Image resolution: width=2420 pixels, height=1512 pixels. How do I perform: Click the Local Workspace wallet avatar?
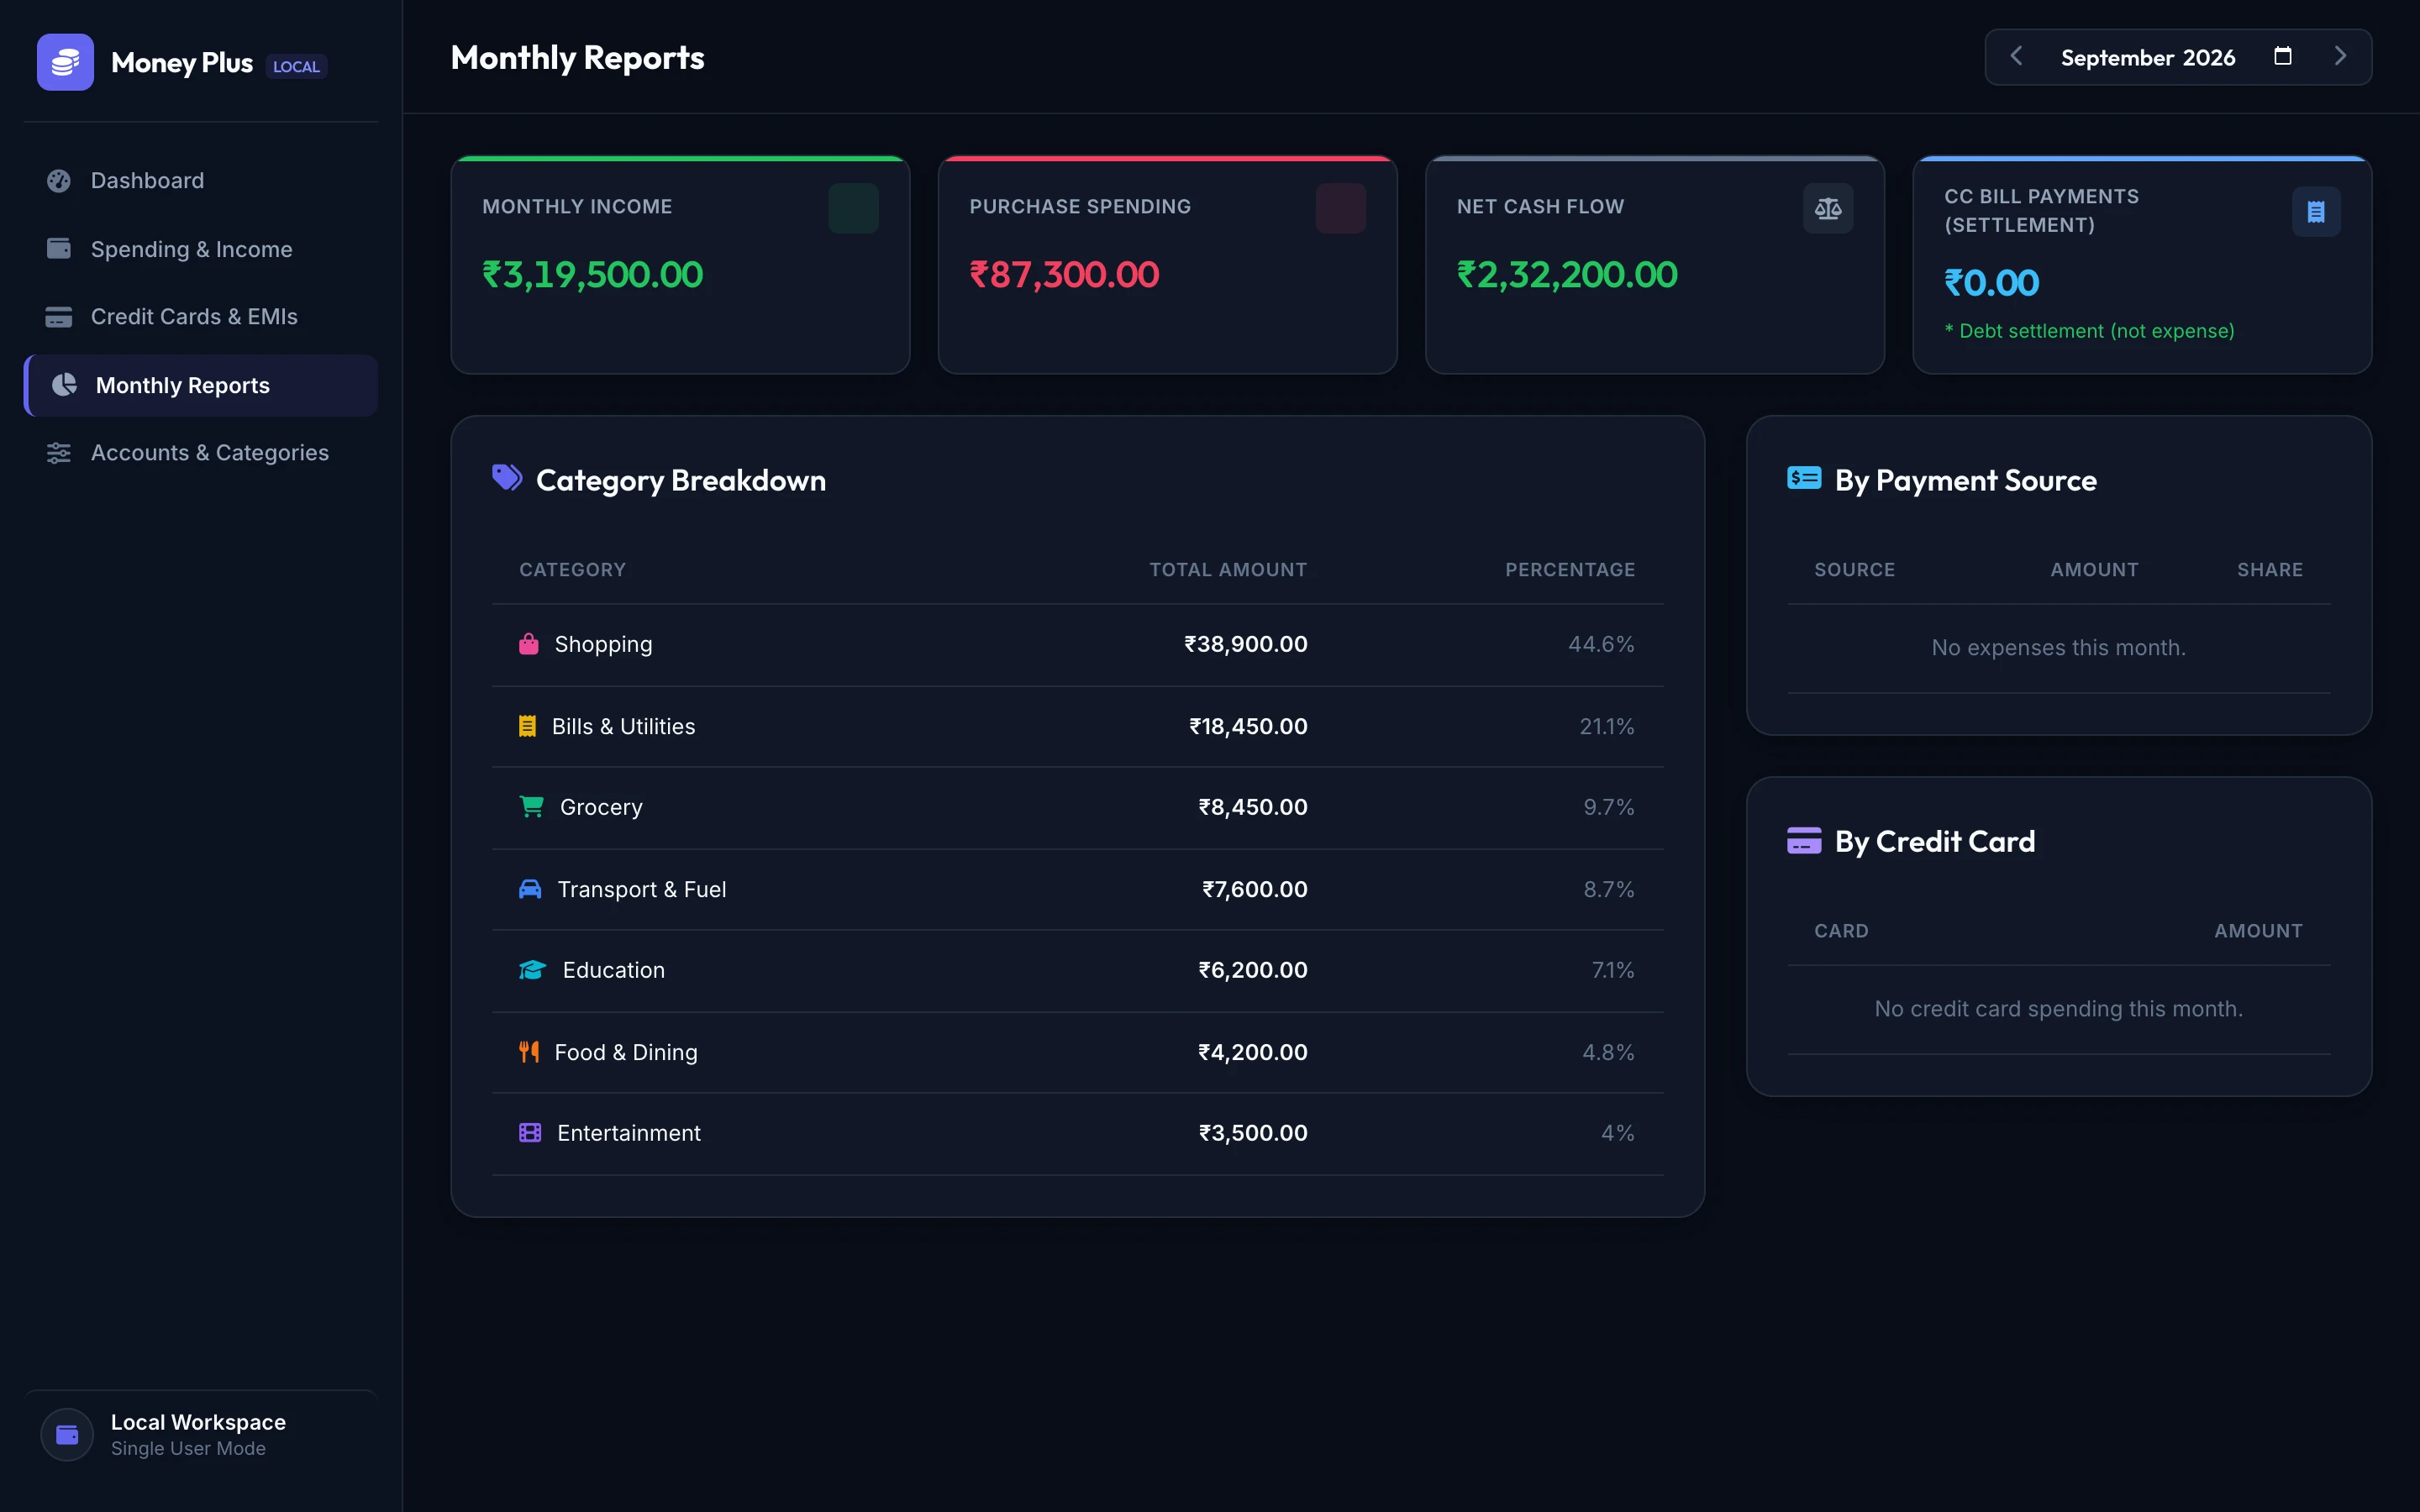click(x=67, y=1435)
